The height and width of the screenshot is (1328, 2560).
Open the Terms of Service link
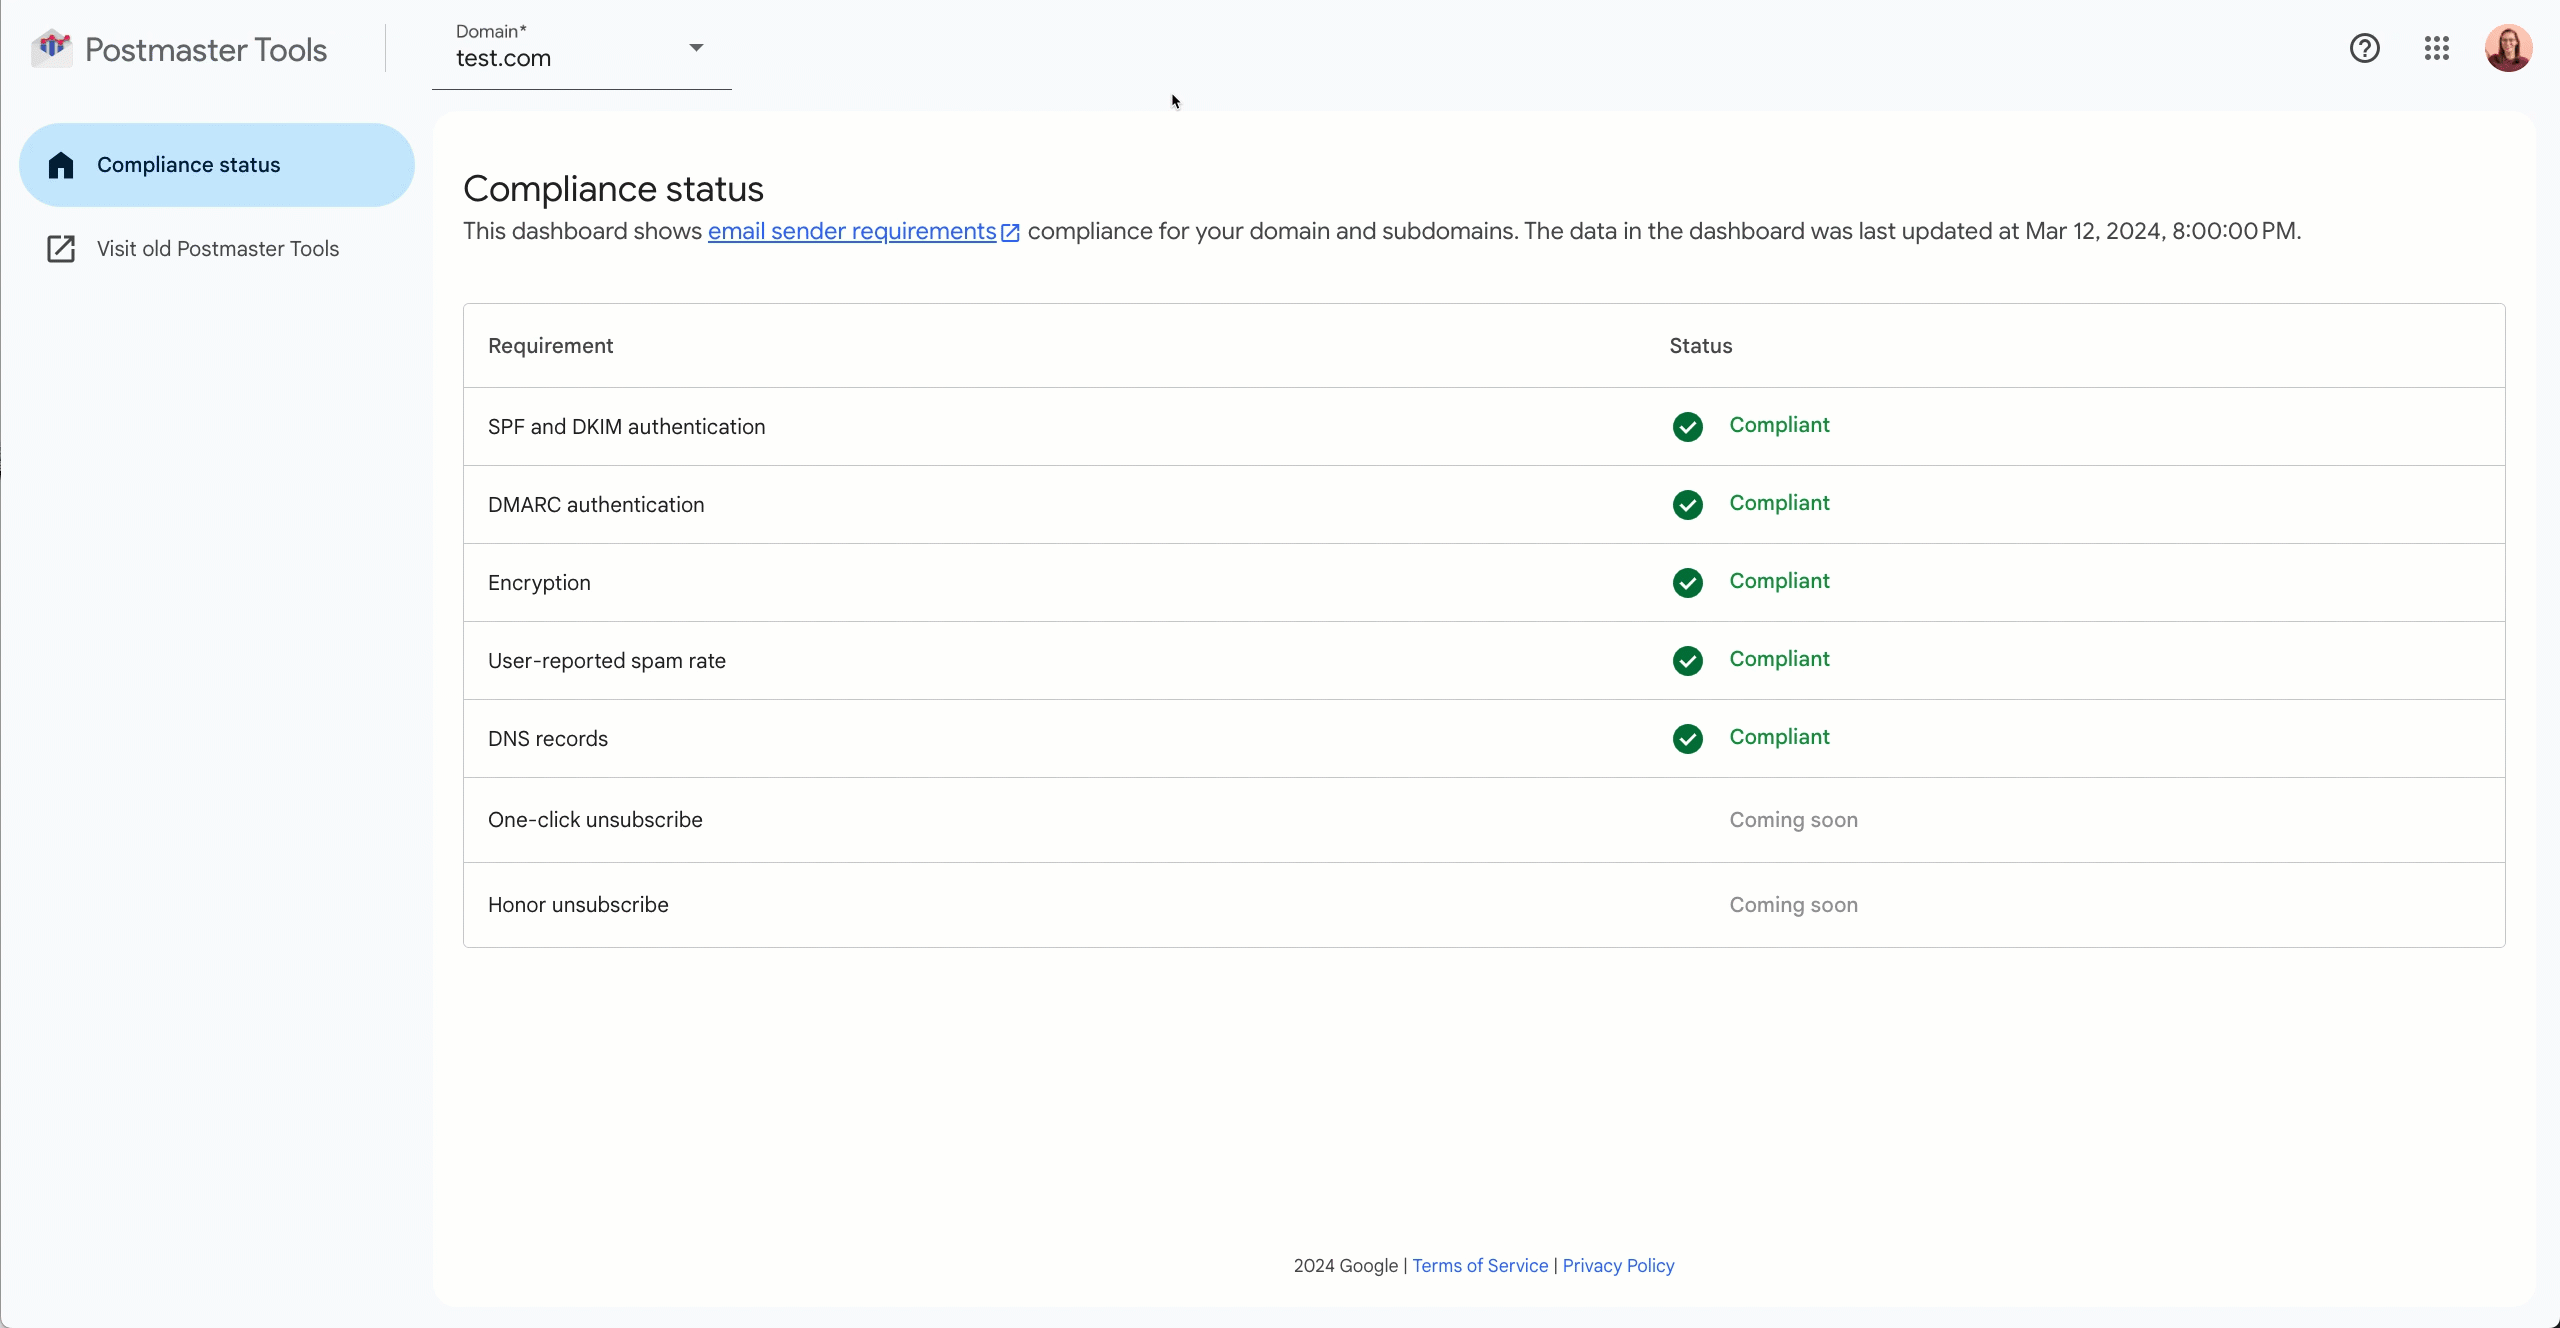pyautogui.click(x=1479, y=1266)
